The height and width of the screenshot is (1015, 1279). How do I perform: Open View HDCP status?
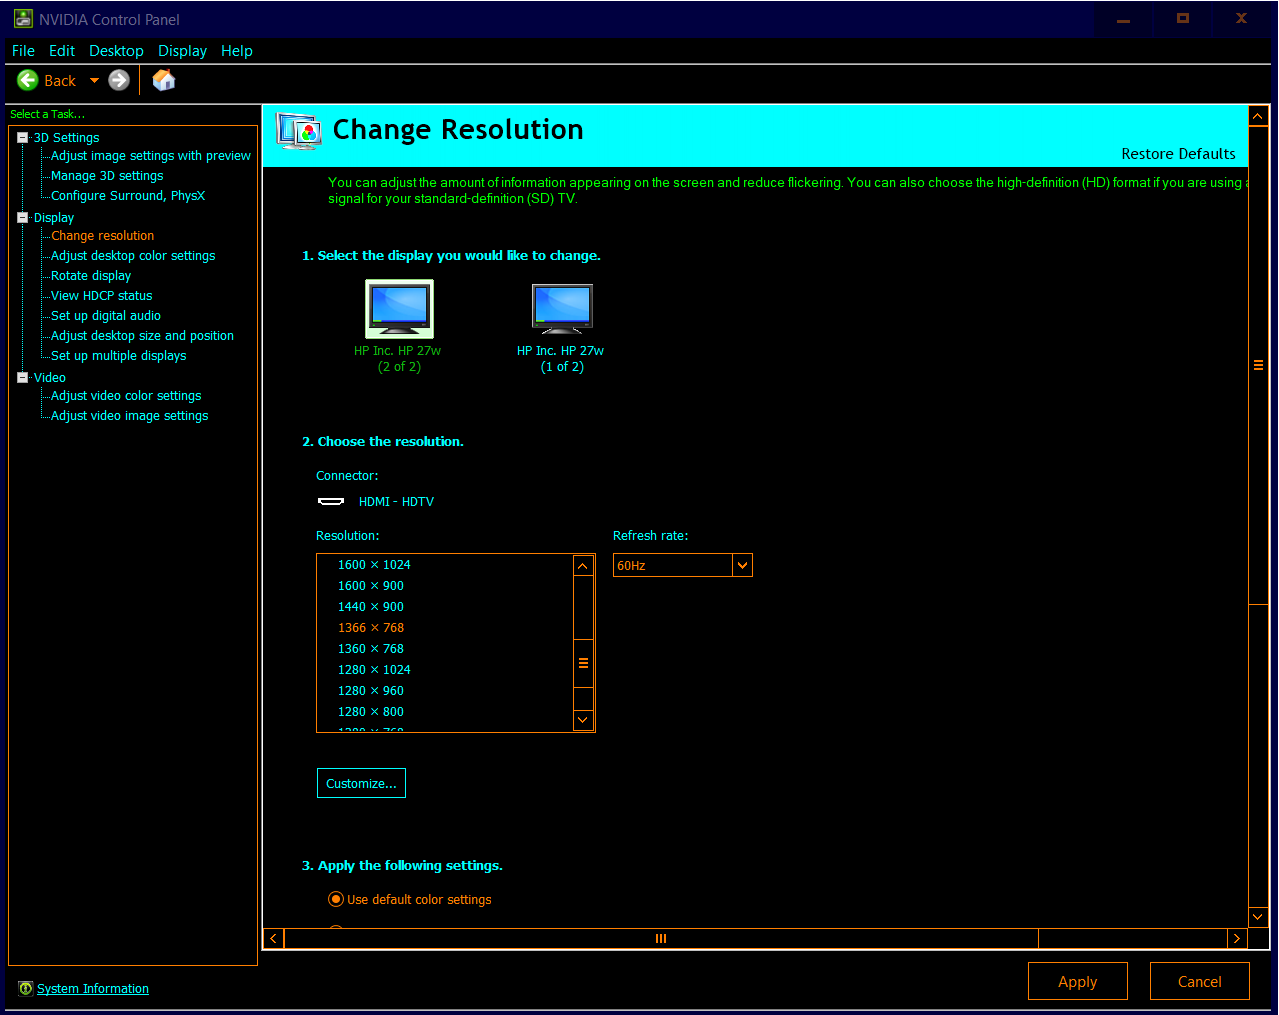coord(102,296)
